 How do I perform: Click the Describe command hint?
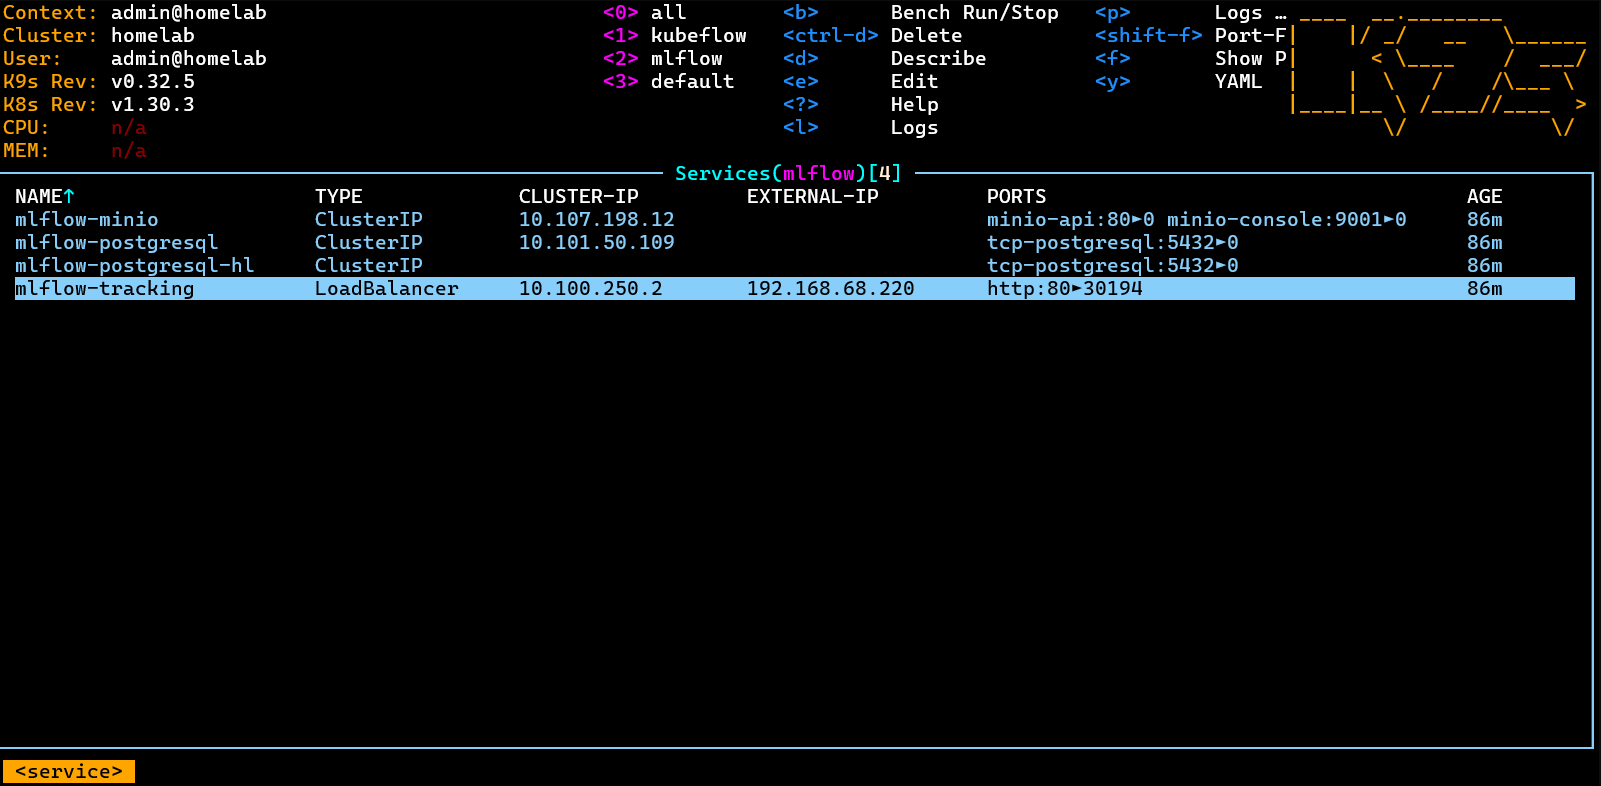[939, 58]
